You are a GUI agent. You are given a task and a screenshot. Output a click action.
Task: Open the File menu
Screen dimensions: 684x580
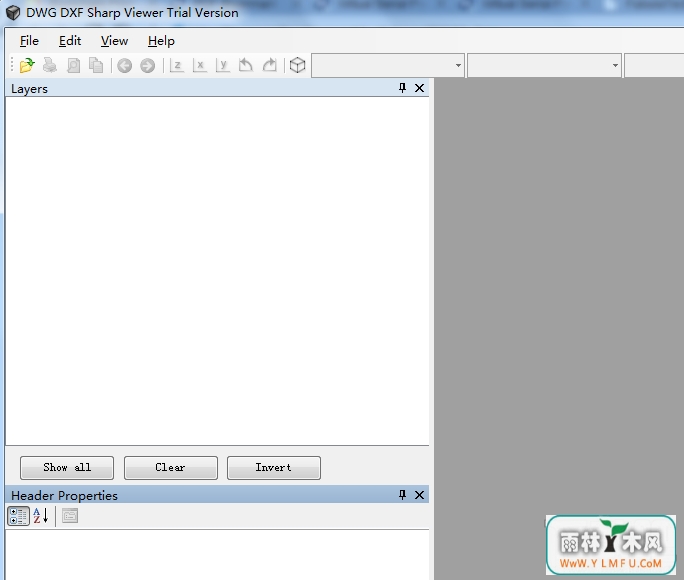(29, 41)
